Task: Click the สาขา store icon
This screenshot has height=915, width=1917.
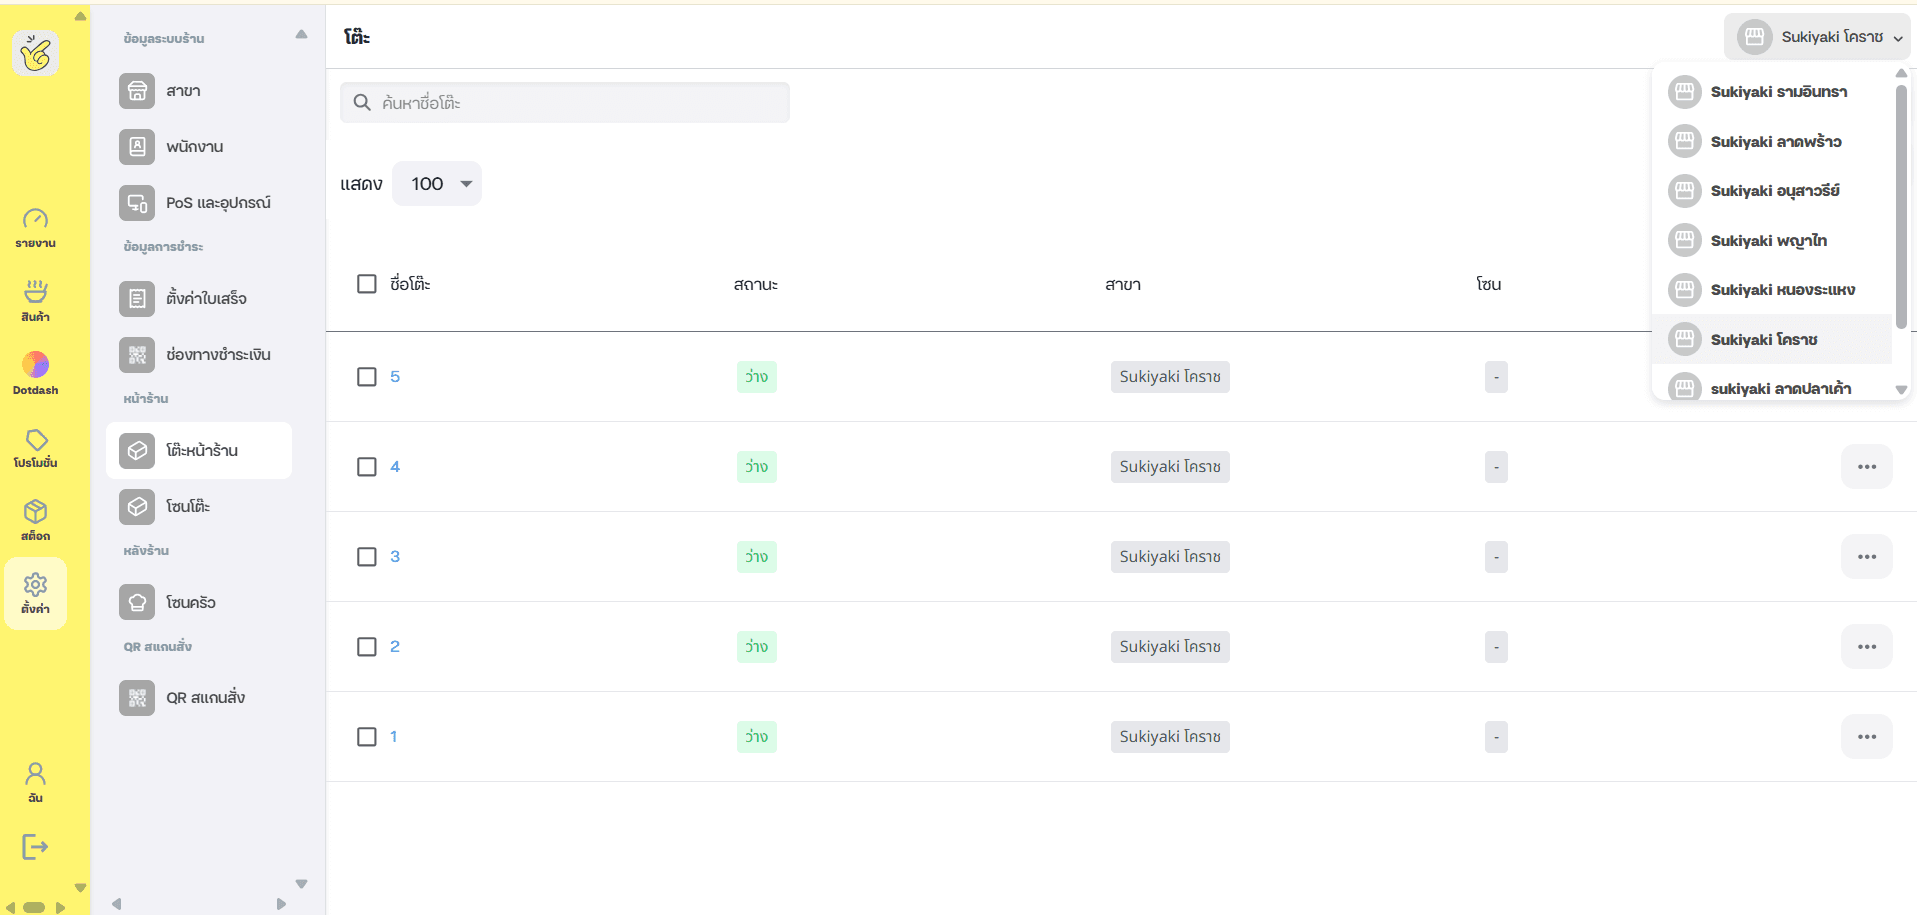Action: [x=137, y=91]
